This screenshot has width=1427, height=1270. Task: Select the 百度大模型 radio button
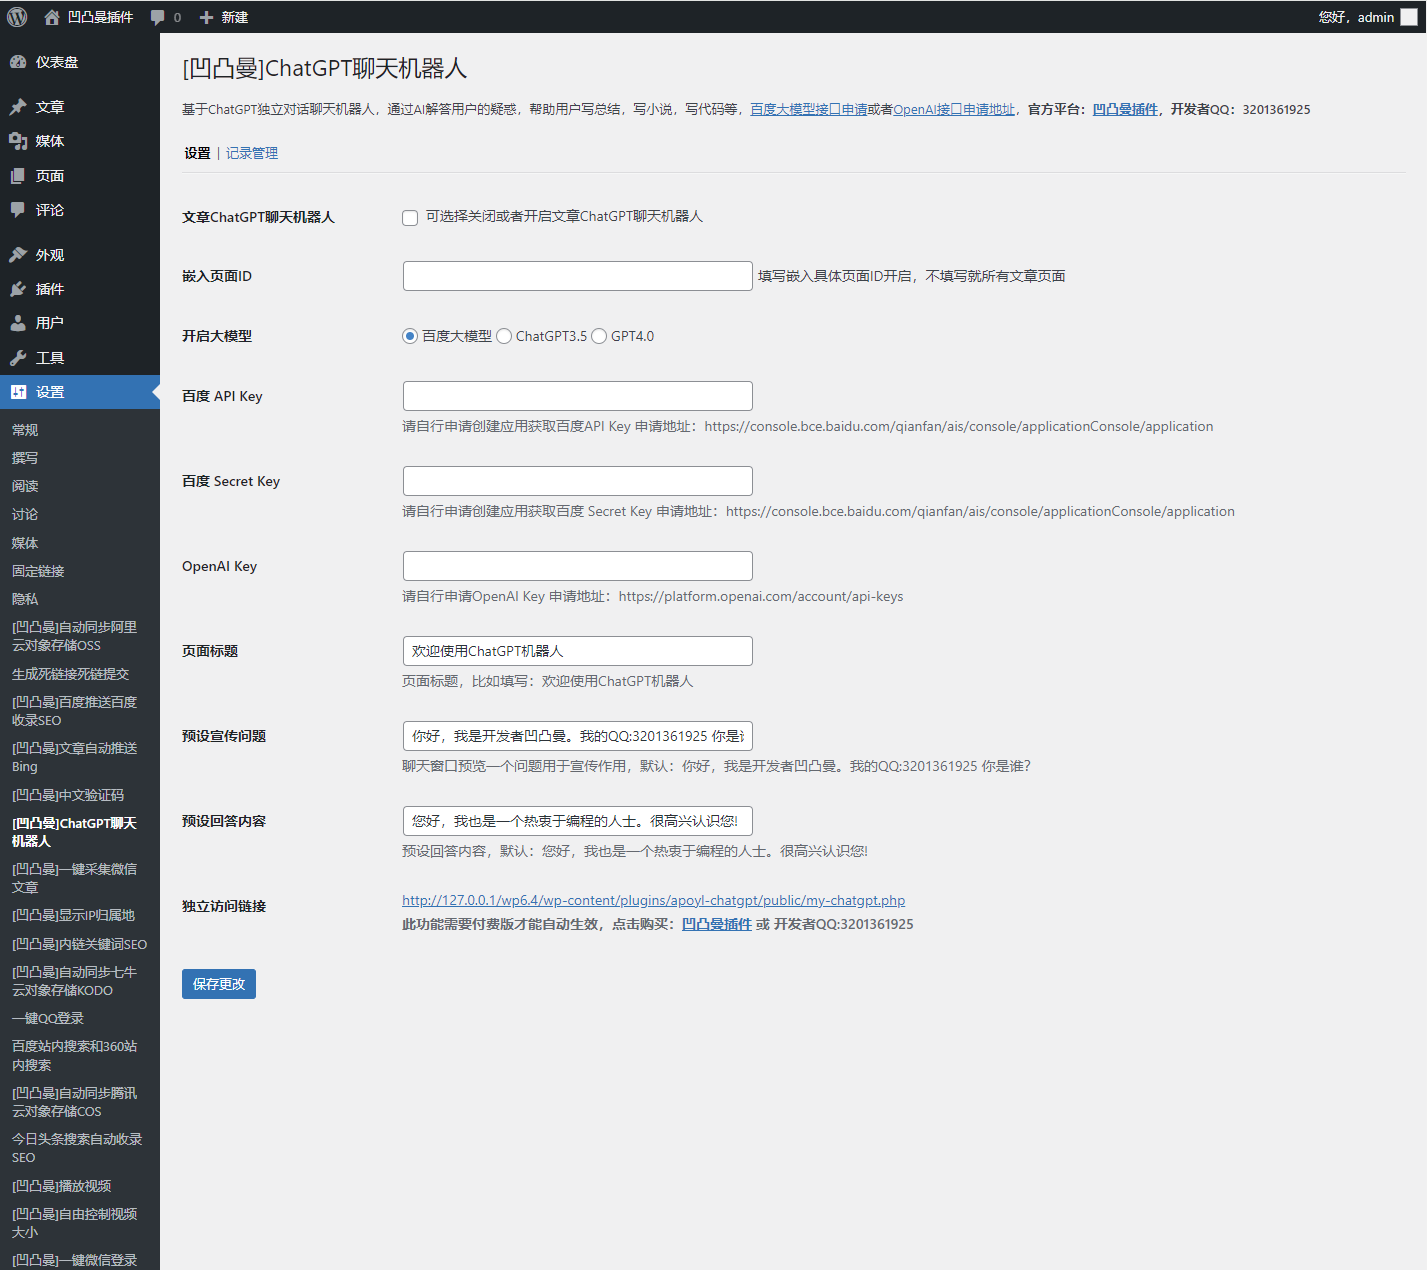pyautogui.click(x=410, y=336)
